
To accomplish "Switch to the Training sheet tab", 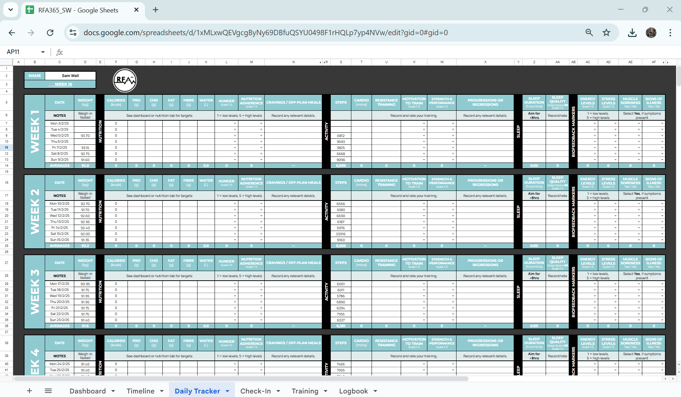I will [x=305, y=391].
